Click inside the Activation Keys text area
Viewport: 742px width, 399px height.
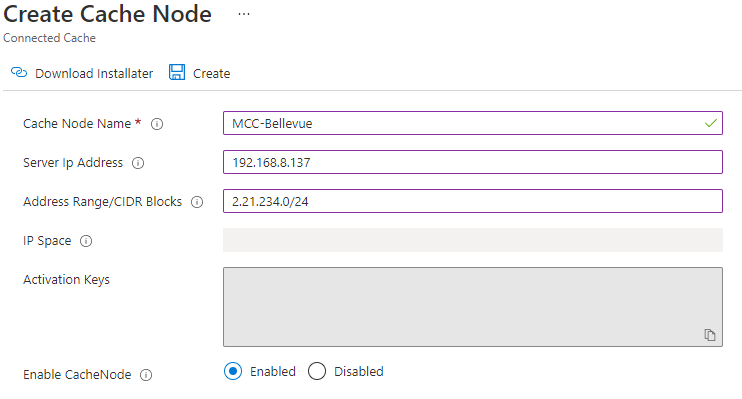point(473,307)
